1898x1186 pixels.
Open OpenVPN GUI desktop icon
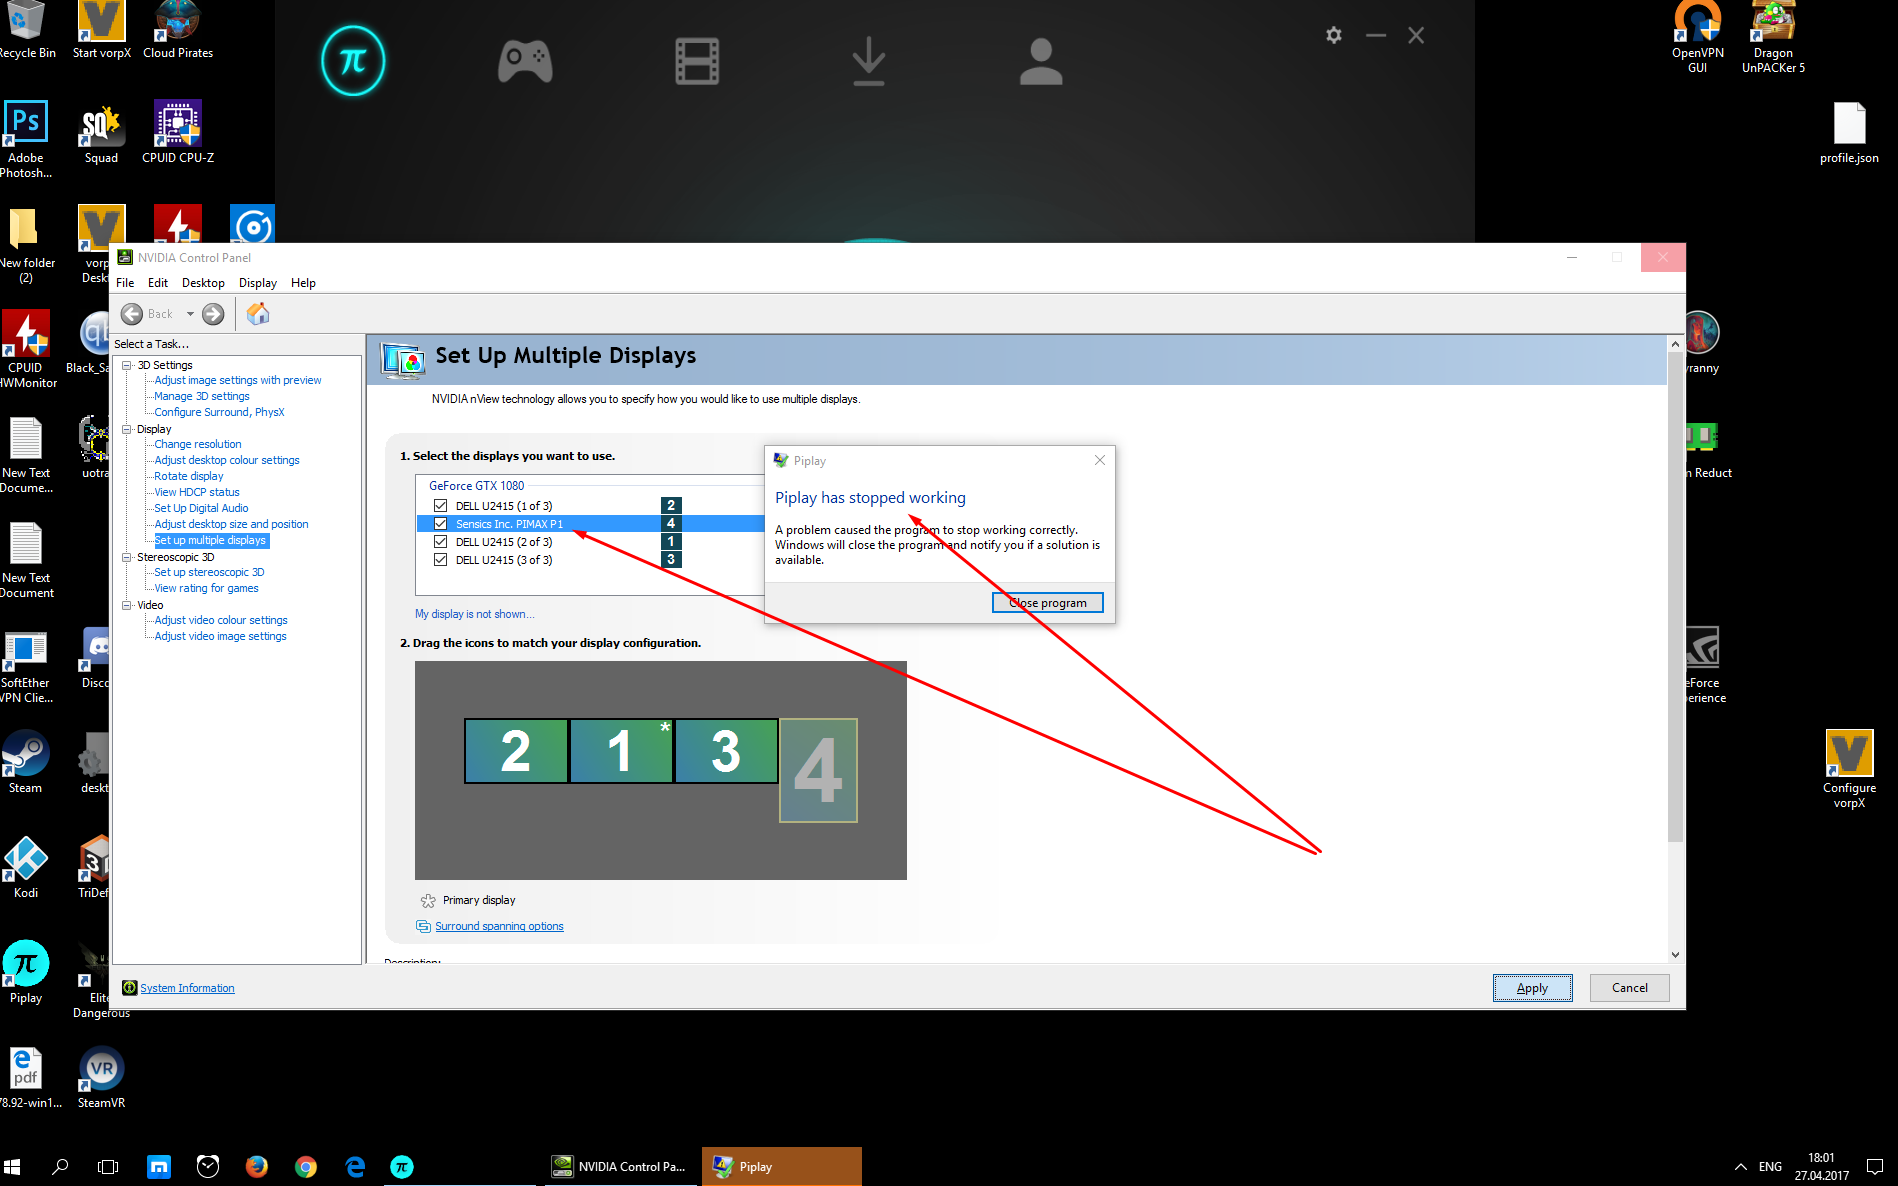(x=1697, y=37)
